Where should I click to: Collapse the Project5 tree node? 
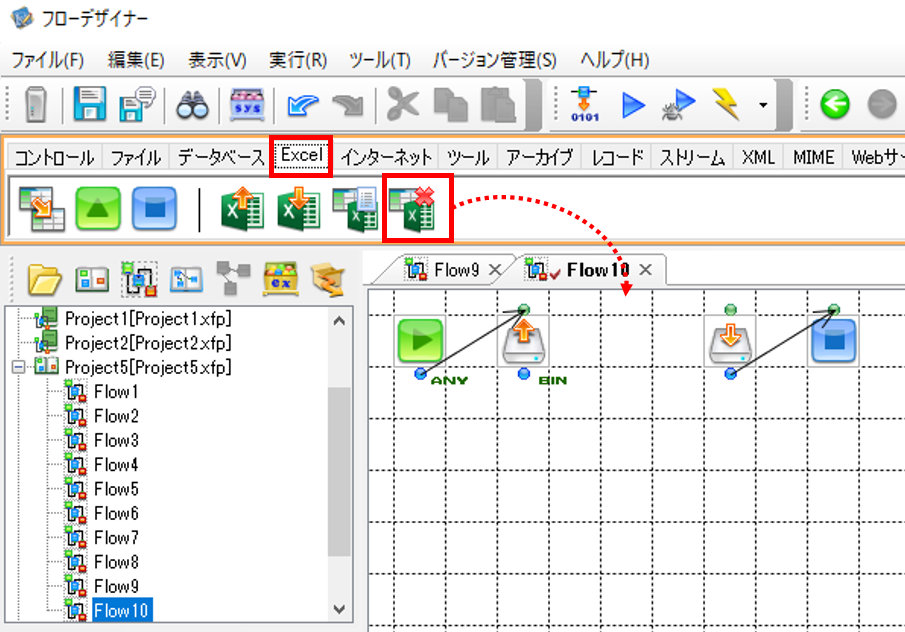pos(19,367)
